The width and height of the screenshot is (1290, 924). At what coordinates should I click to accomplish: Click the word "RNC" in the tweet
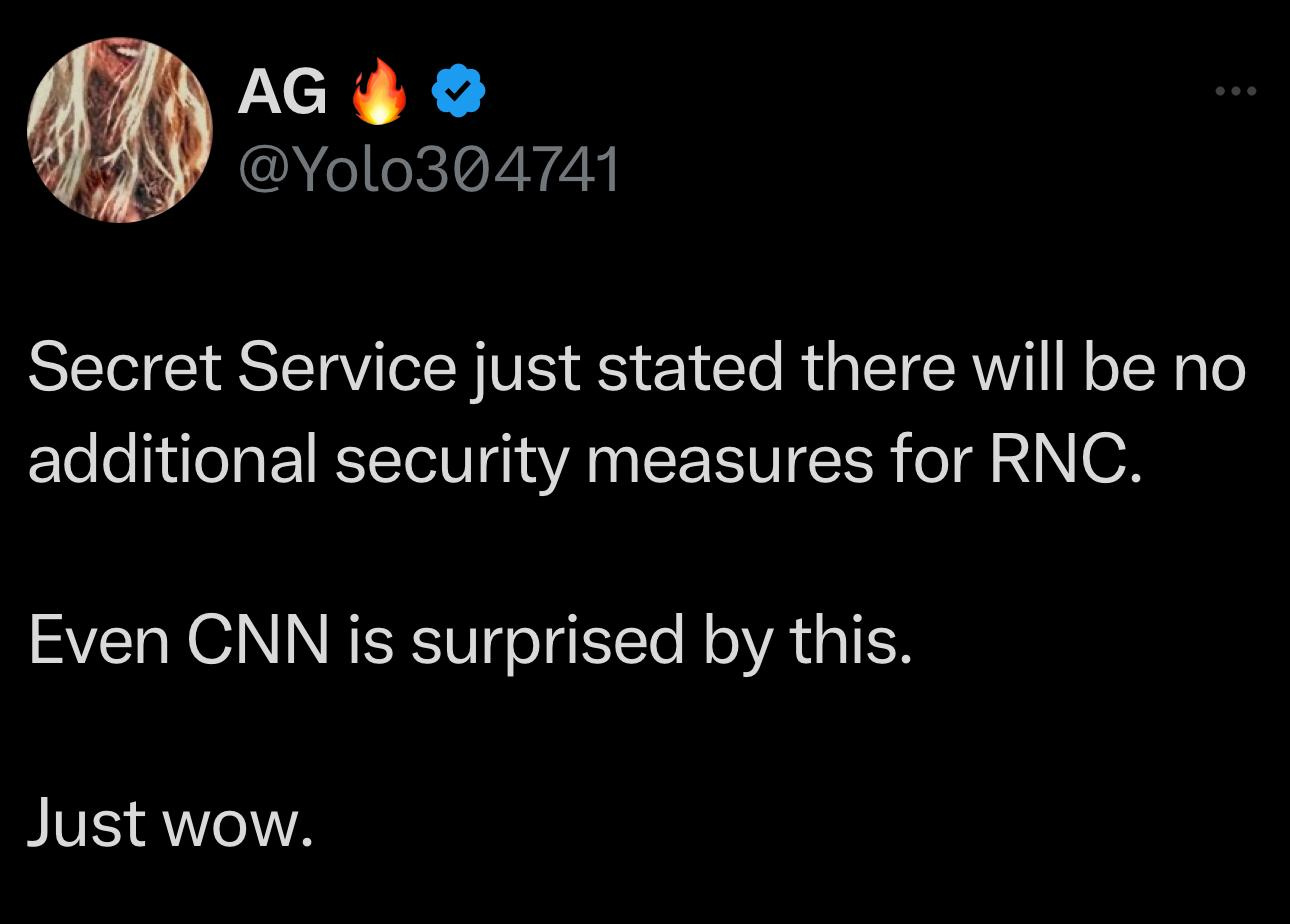(1063, 459)
